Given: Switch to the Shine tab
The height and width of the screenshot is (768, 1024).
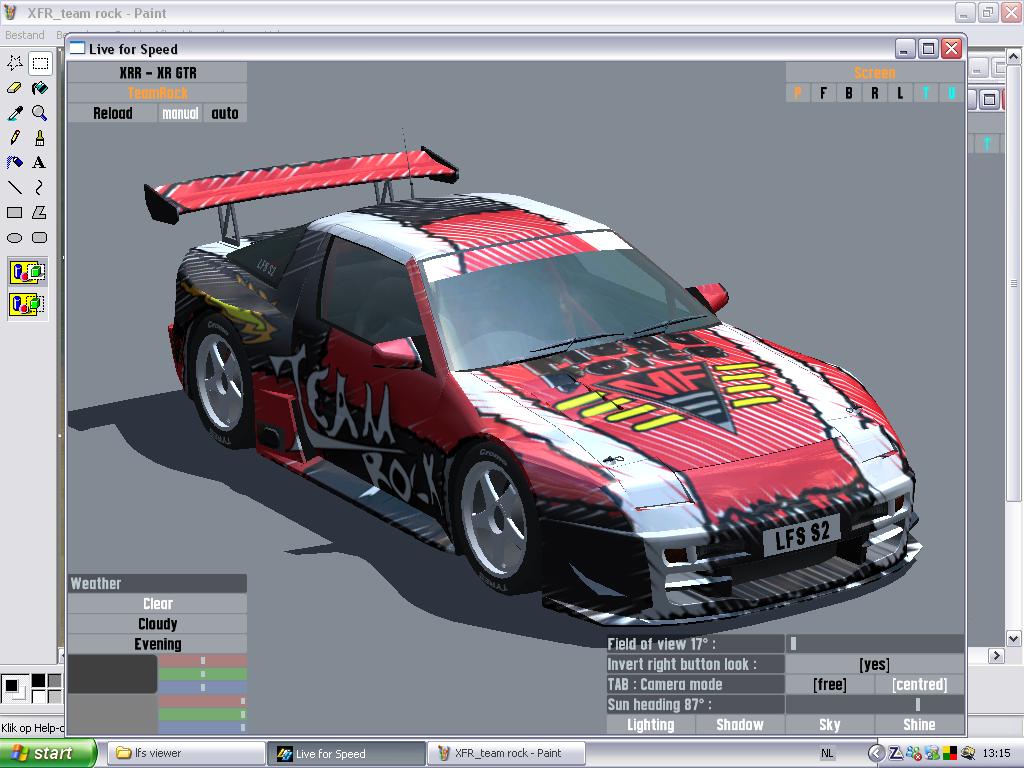Looking at the screenshot, I should click(x=920, y=724).
